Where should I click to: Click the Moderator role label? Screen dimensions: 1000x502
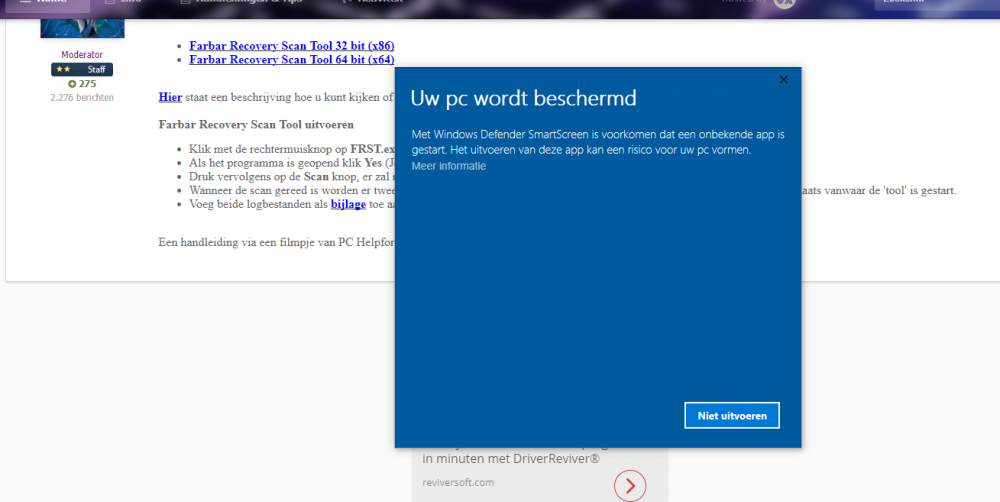click(82, 55)
